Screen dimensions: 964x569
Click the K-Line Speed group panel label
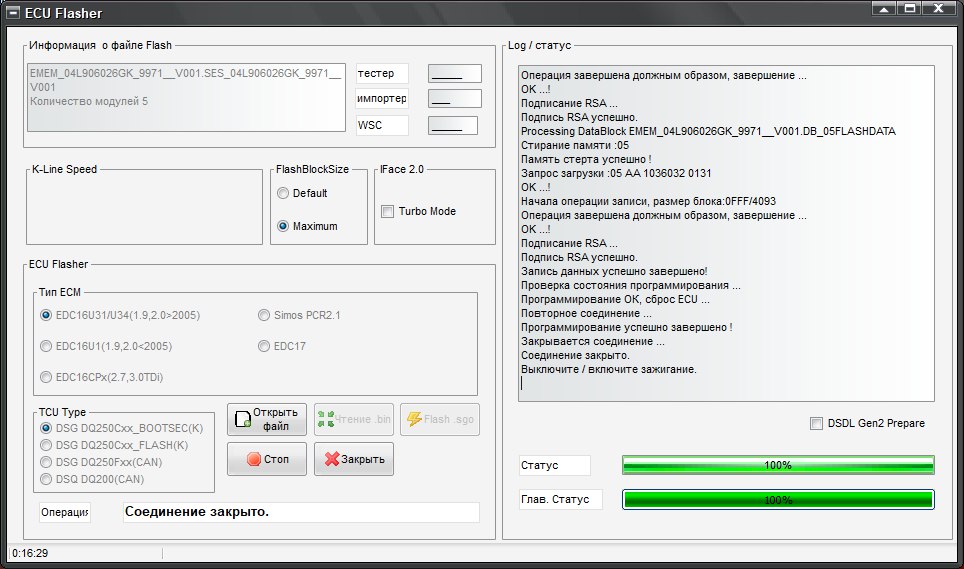tap(65, 169)
